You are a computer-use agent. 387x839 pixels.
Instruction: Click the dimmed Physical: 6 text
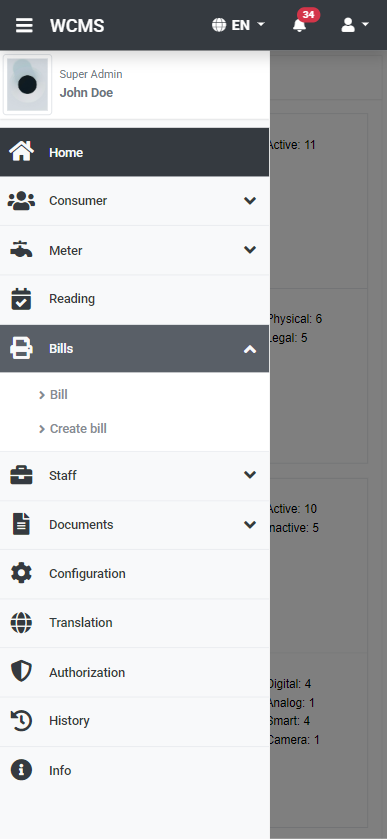click(296, 319)
